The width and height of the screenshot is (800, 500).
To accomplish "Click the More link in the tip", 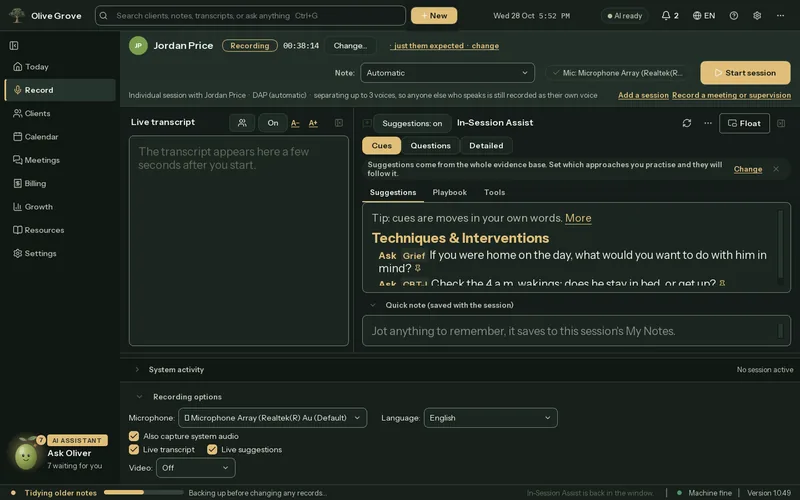I will [578, 218].
